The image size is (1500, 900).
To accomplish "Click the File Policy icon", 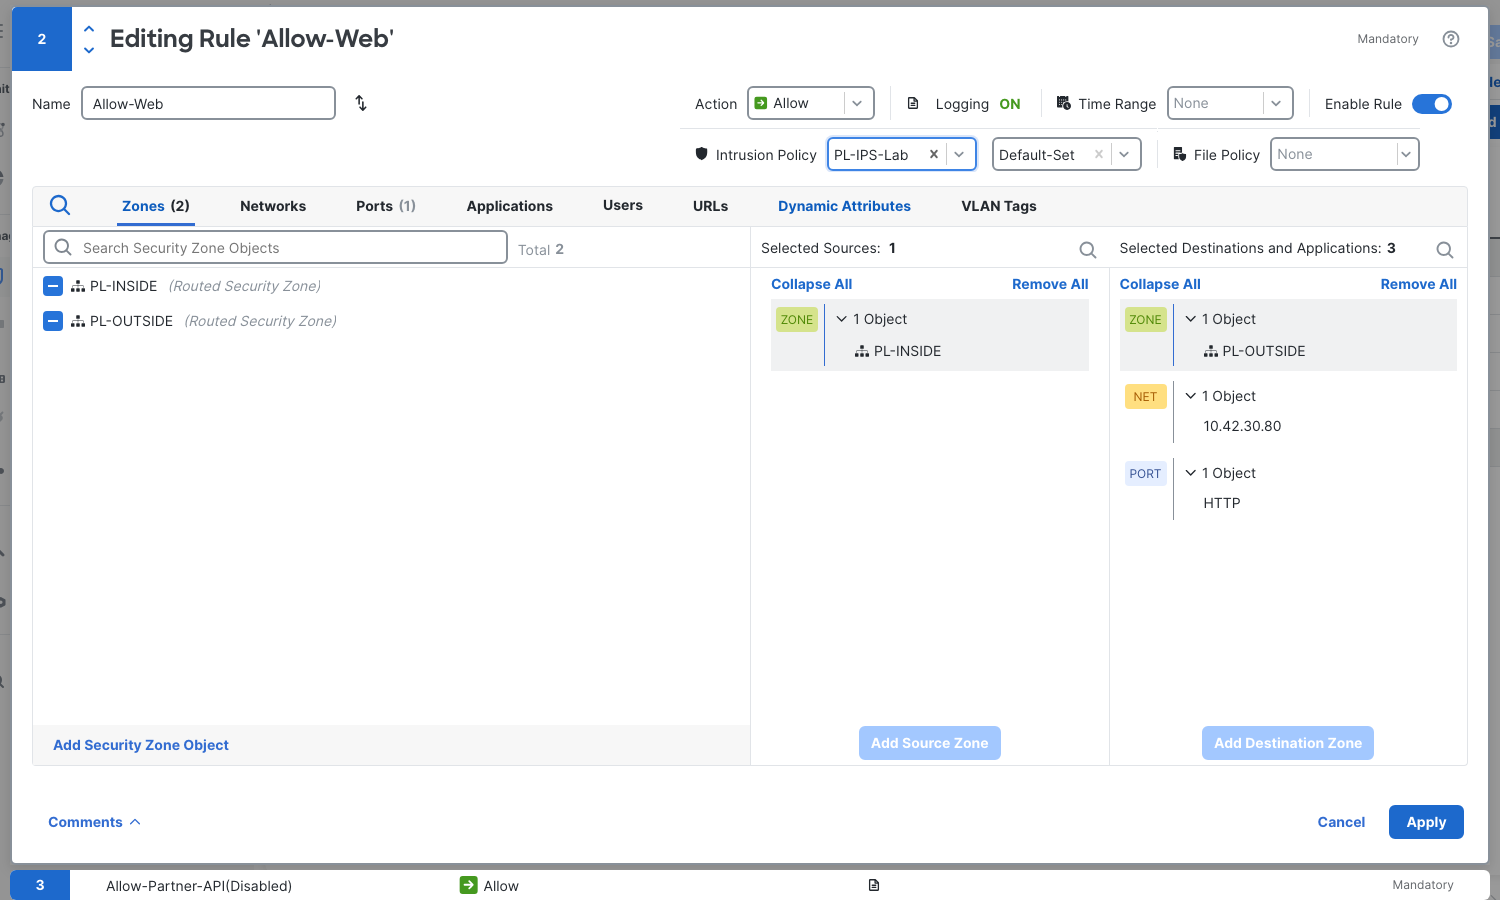I will pos(1180,154).
